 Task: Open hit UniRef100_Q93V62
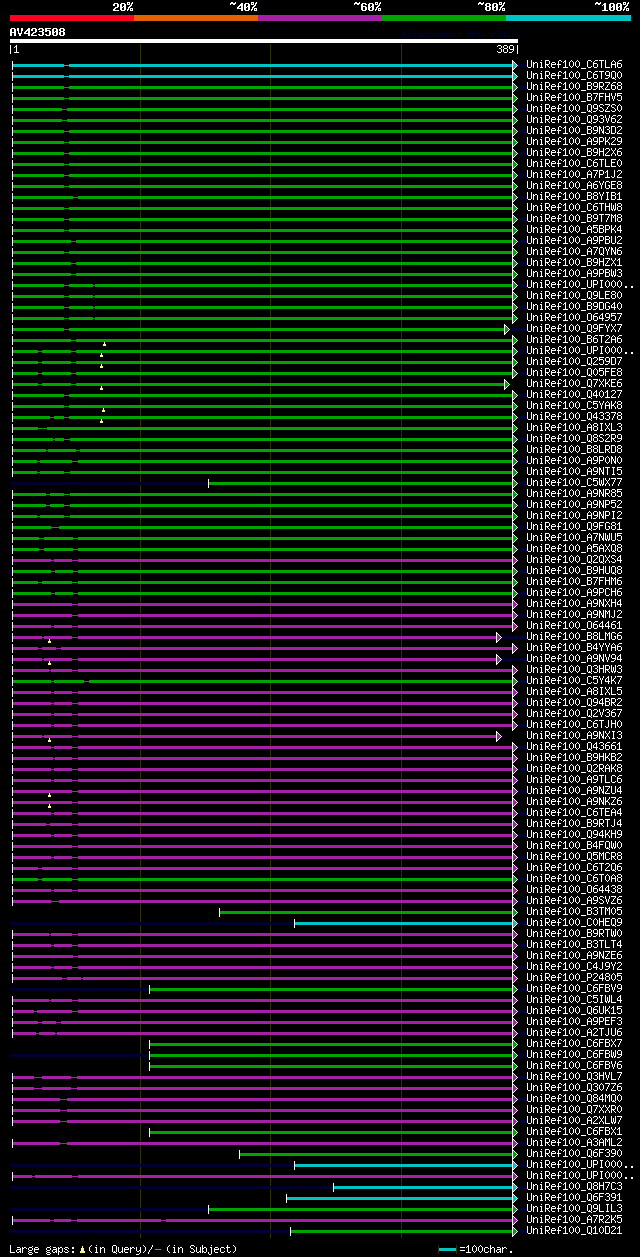click(x=574, y=119)
